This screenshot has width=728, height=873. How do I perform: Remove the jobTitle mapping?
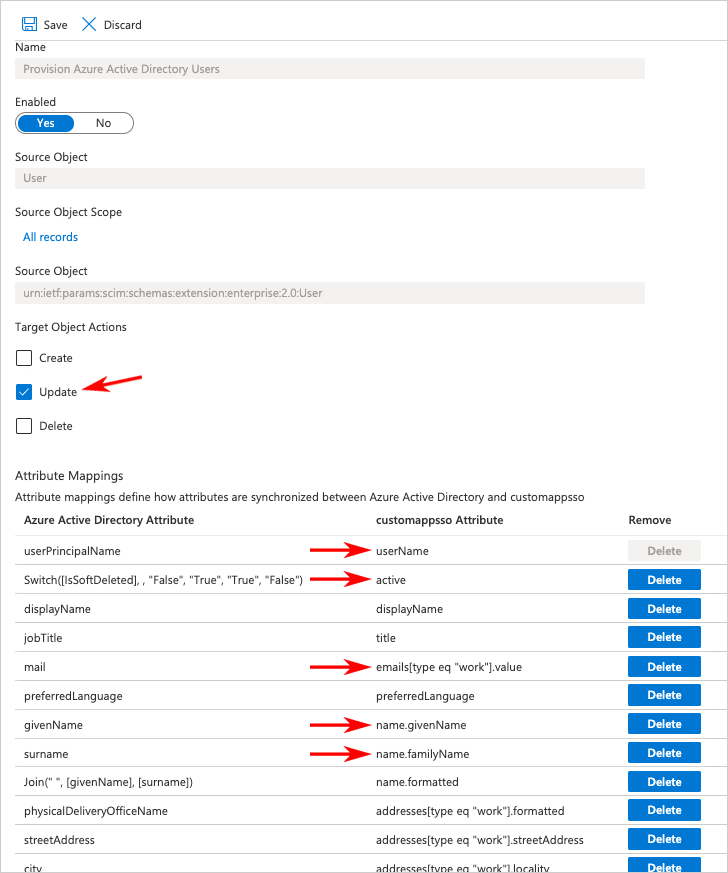point(664,637)
